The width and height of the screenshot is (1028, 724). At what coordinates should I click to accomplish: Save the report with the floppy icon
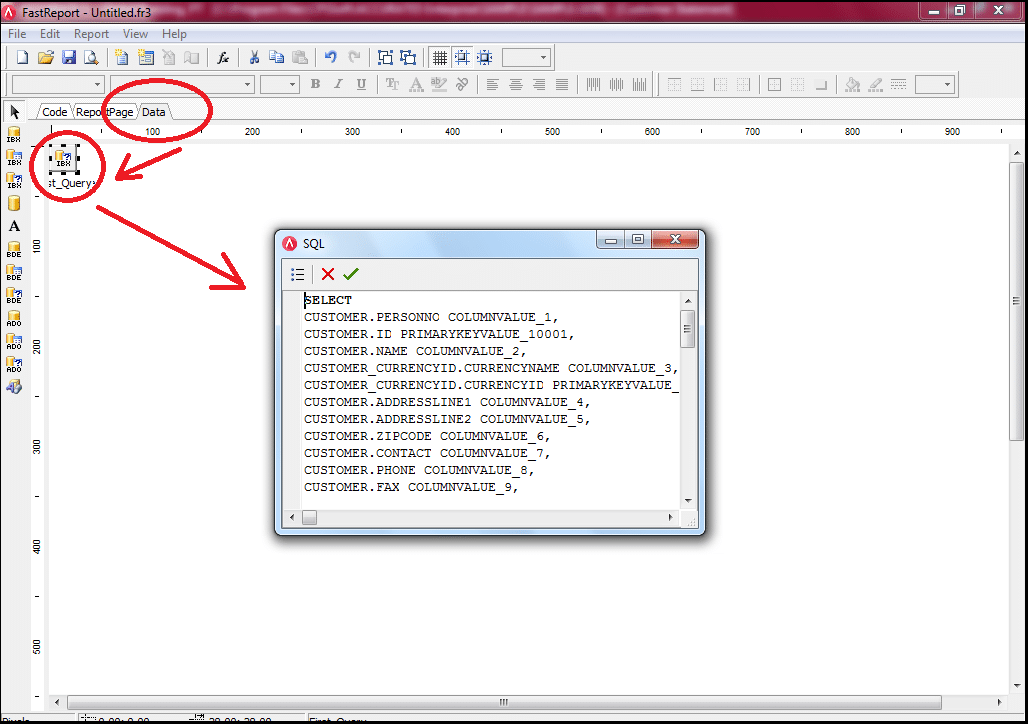[69, 58]
